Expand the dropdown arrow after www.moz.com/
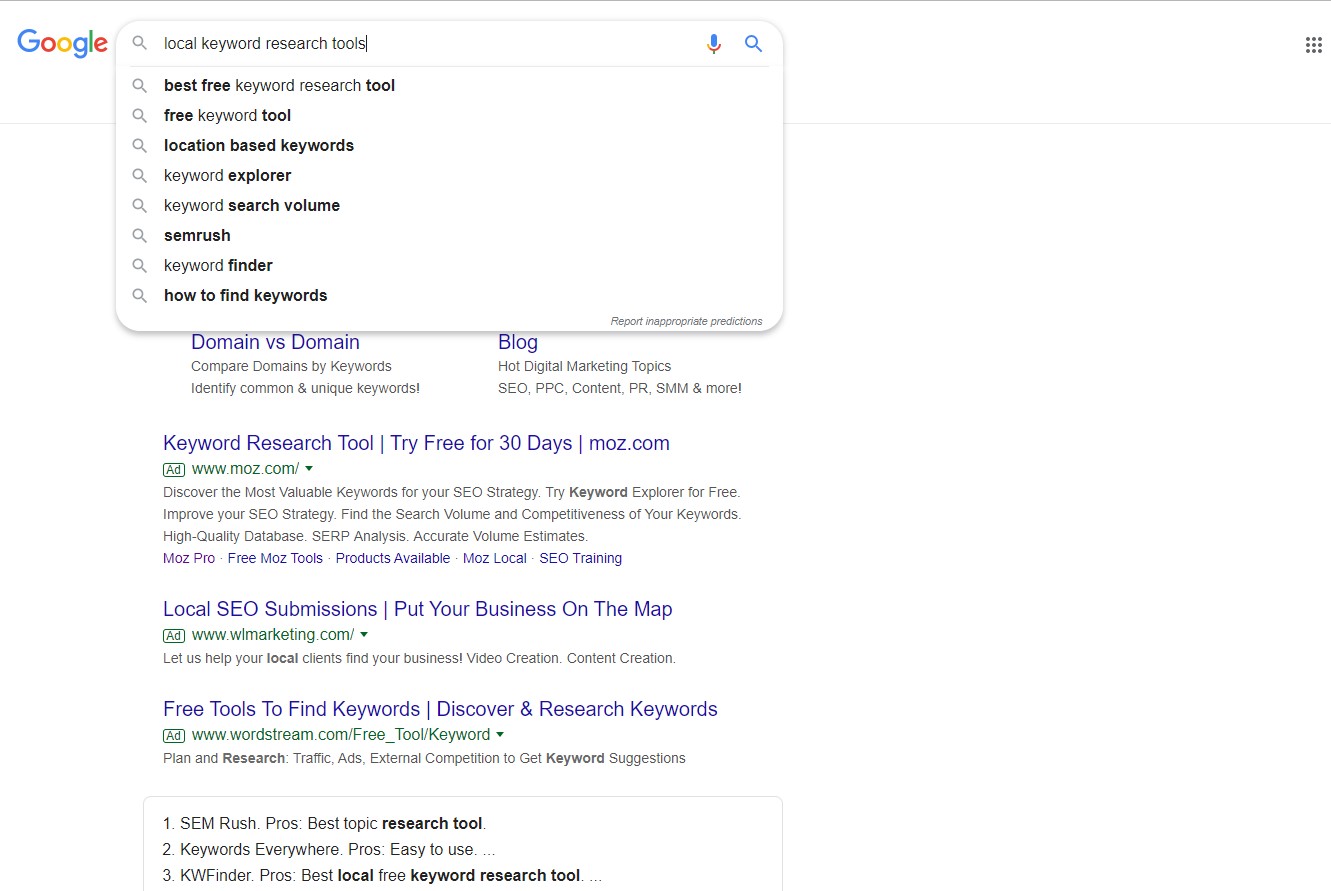 pyautogui.click(x=309, y=469)
